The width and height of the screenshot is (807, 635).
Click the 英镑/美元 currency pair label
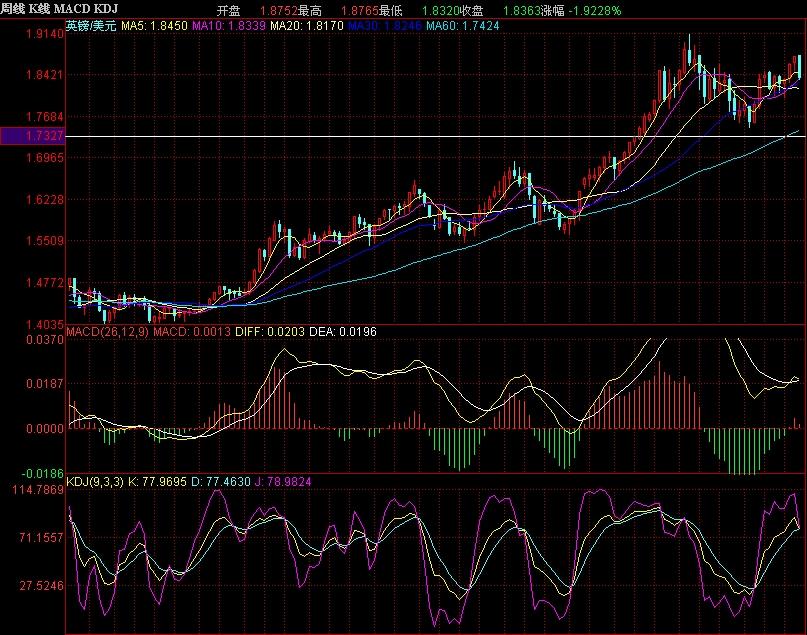point(91,24)
